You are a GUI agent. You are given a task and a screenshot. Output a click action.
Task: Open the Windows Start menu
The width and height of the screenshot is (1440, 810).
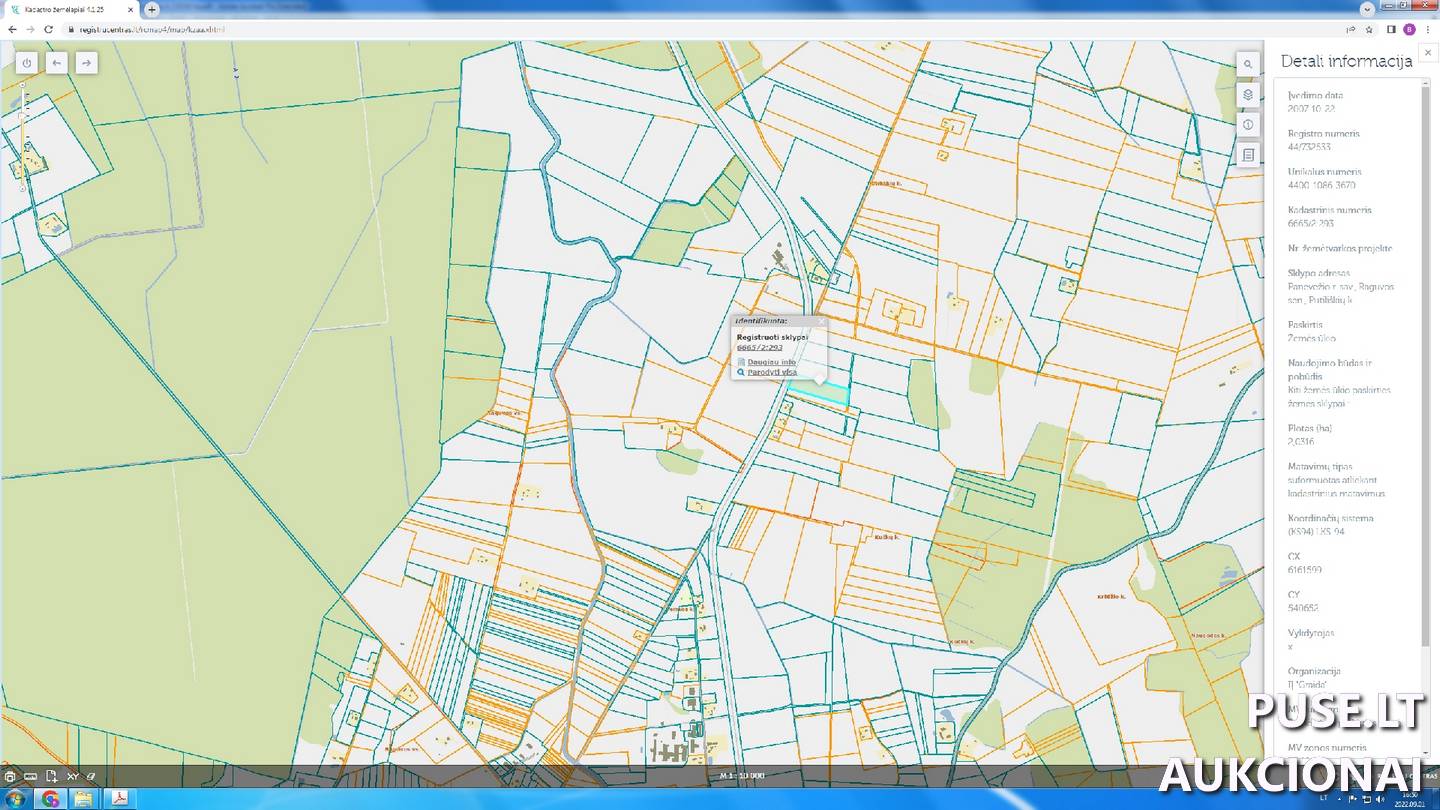pyautogui.click(x=15, y=798)
